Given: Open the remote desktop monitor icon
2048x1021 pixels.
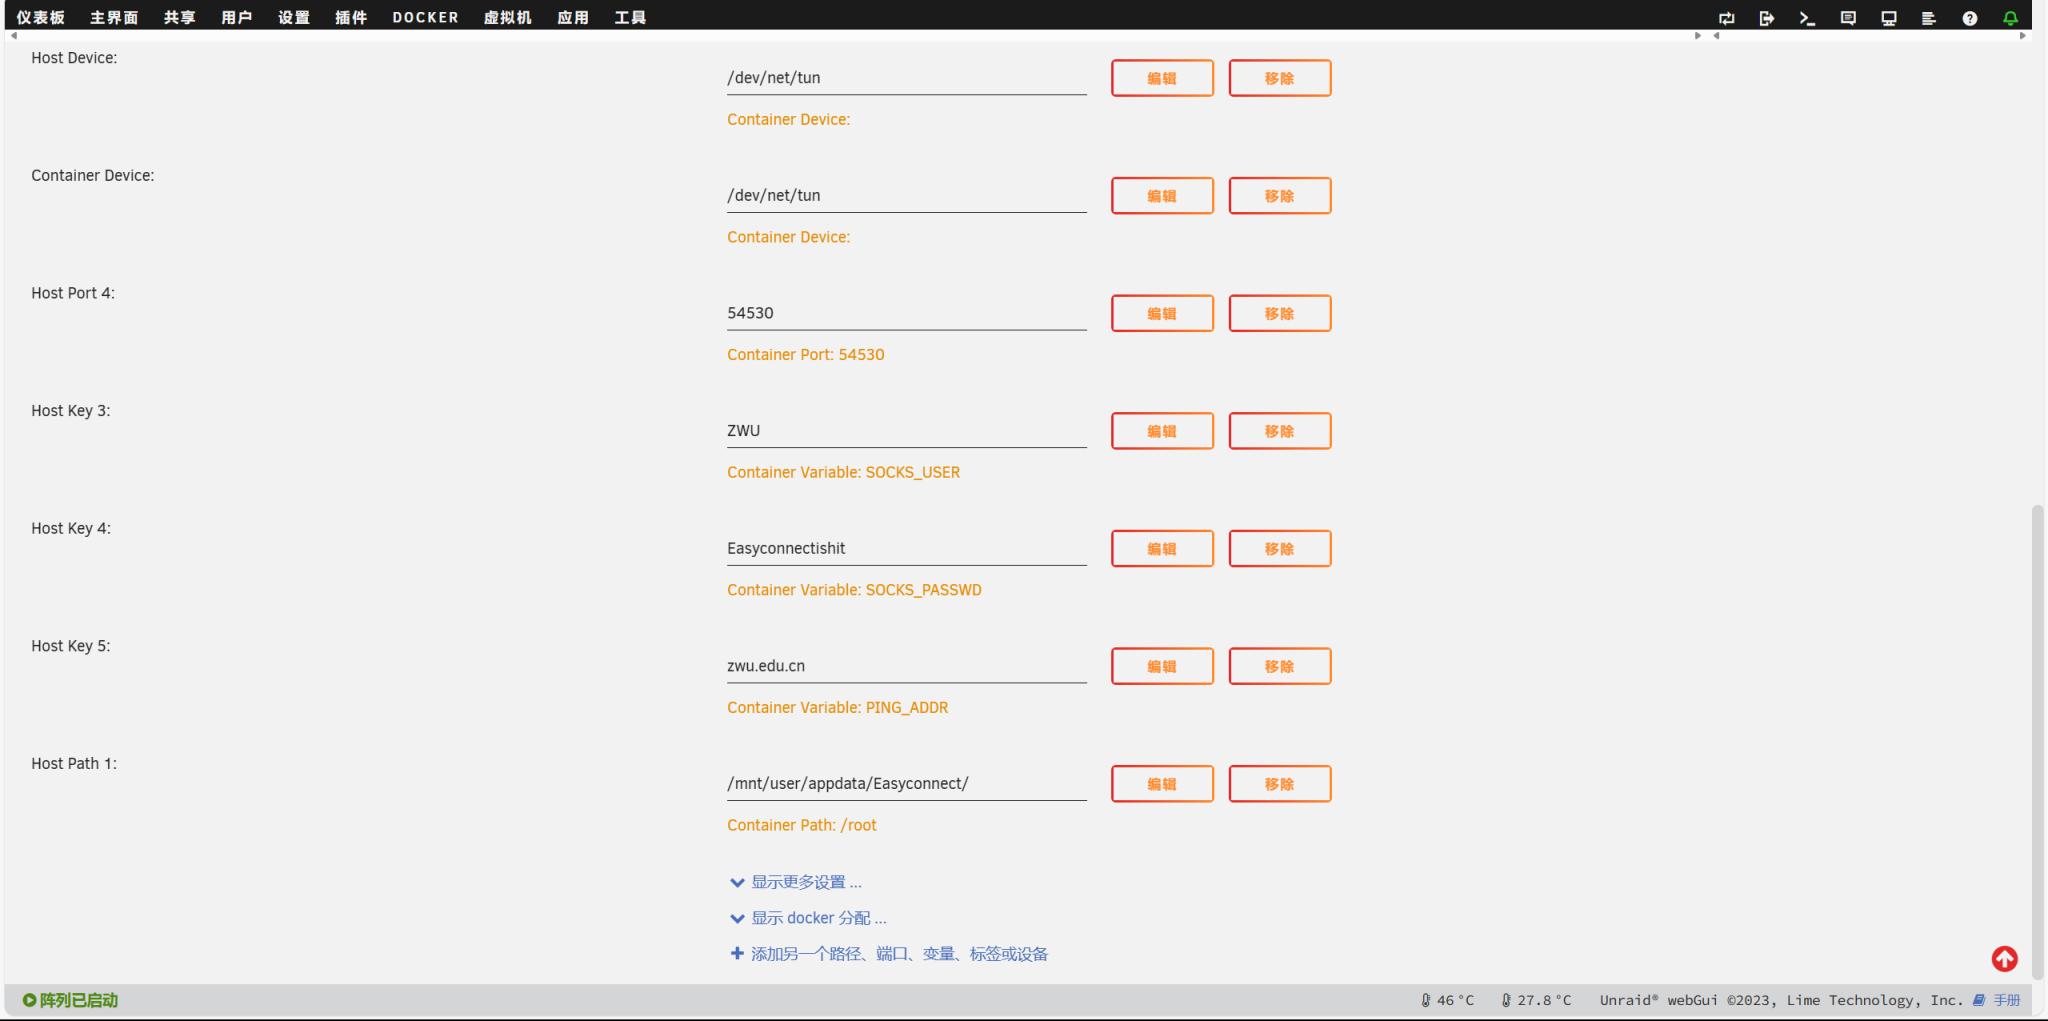Looking at the screenshot, I should [1888, 17].
